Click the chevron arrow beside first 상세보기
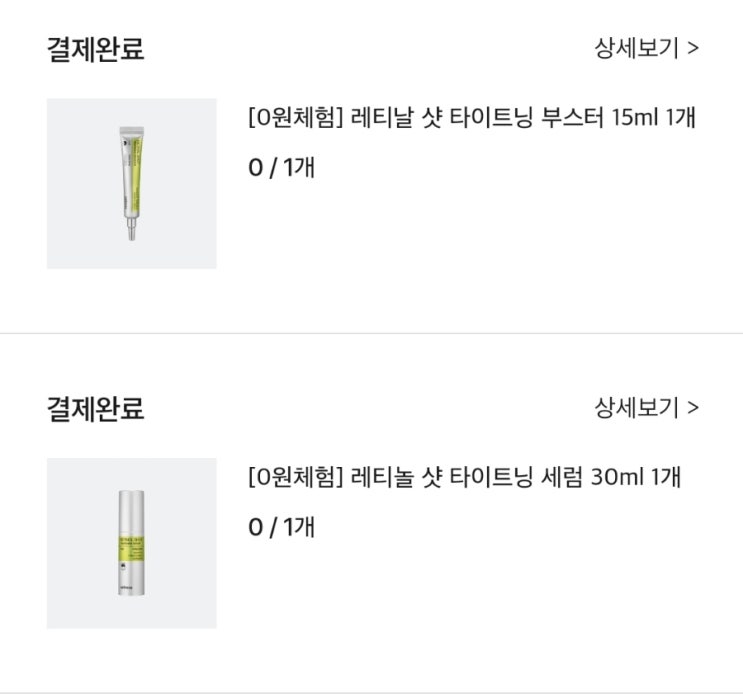This screenshot has width=743, height=698. tap(693, 48)
